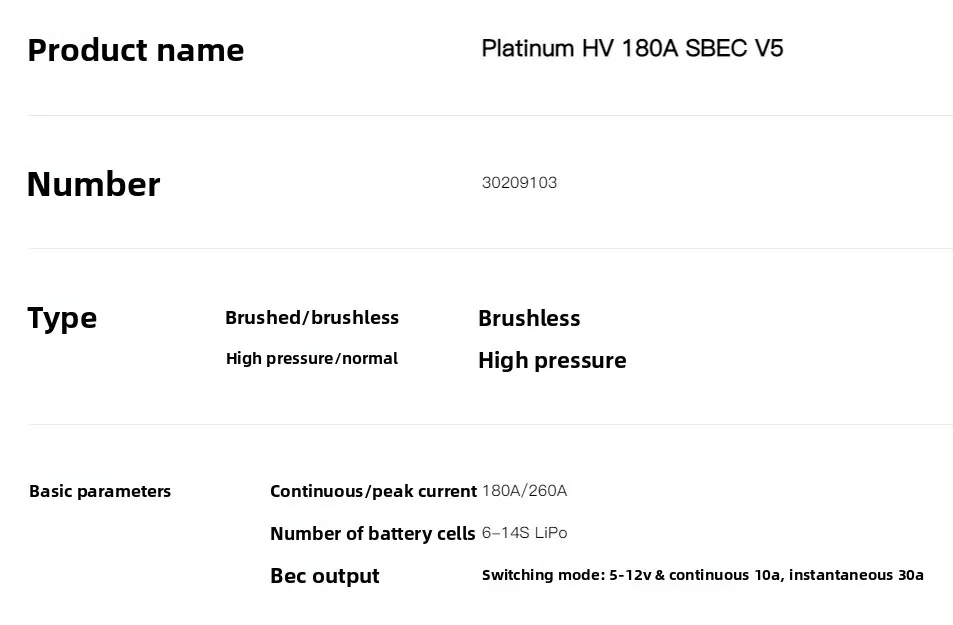The height and width of the screenshot is (625, 953).
Task: Select the Brushless value text
Action: (x=529, y=319)
